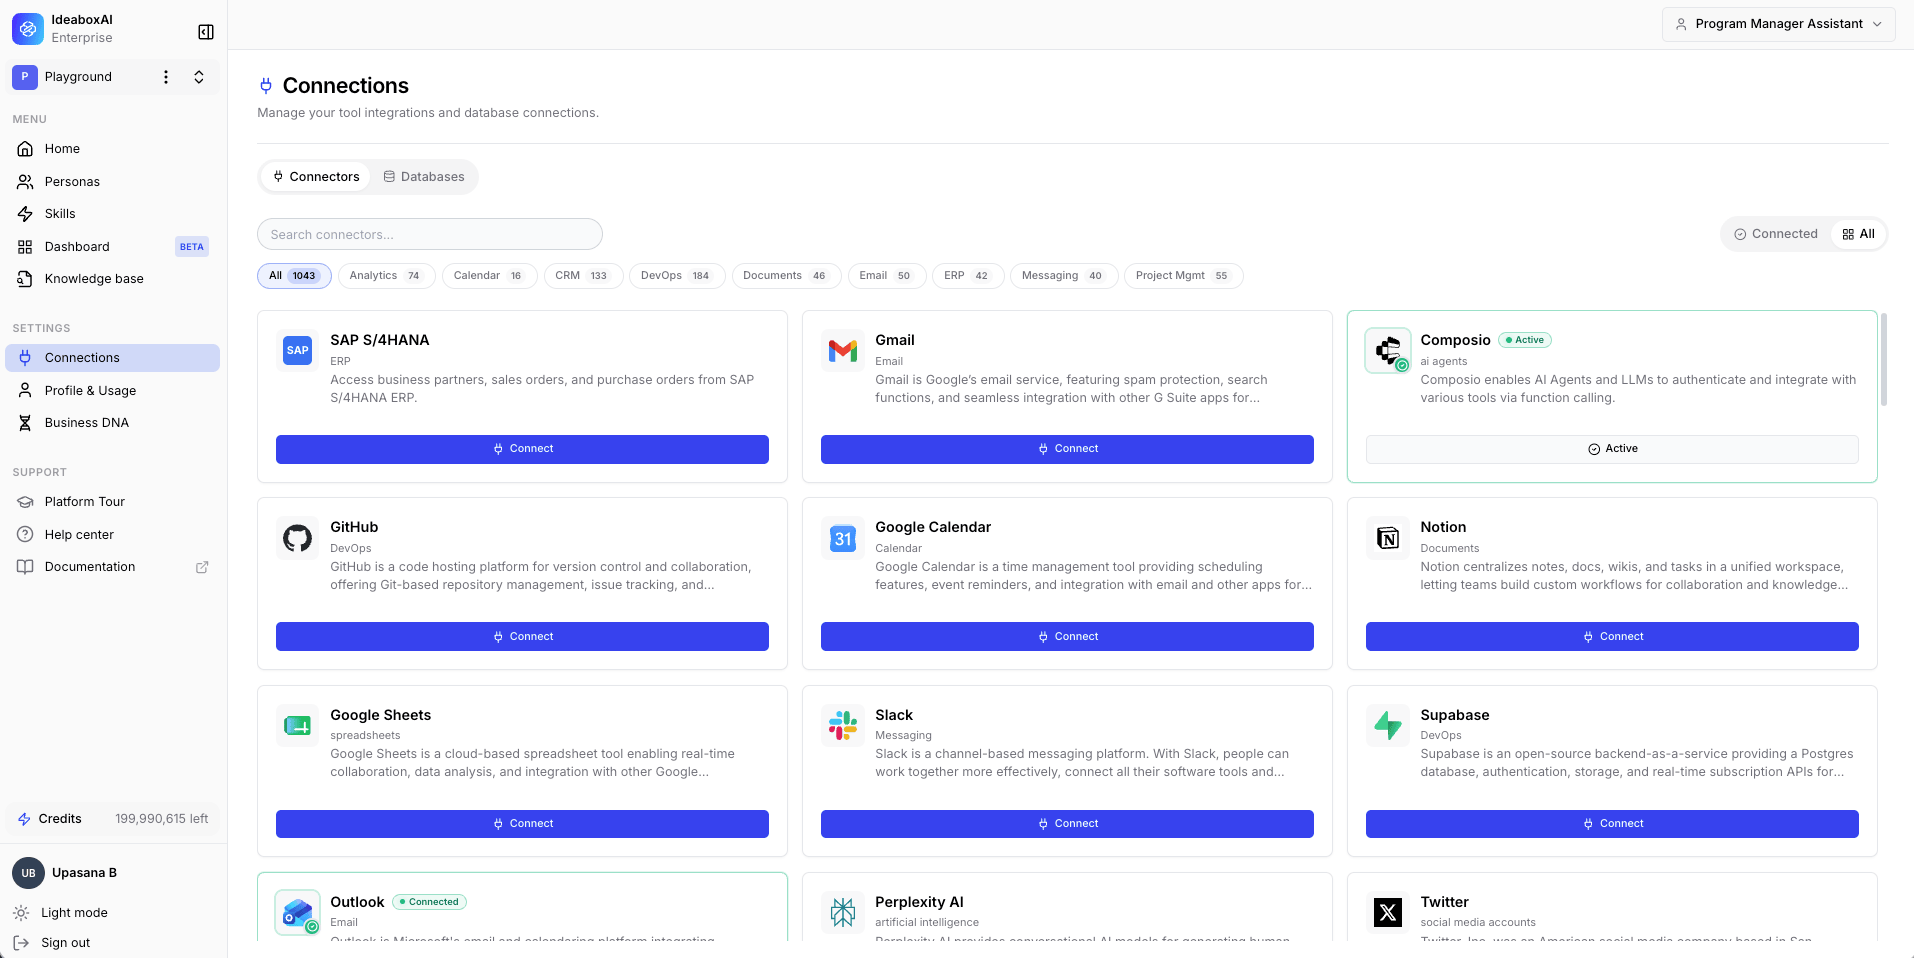Click the Twitter X logo icon
The width and height of the screenshot is (1914, 958).
(1388, 912)
